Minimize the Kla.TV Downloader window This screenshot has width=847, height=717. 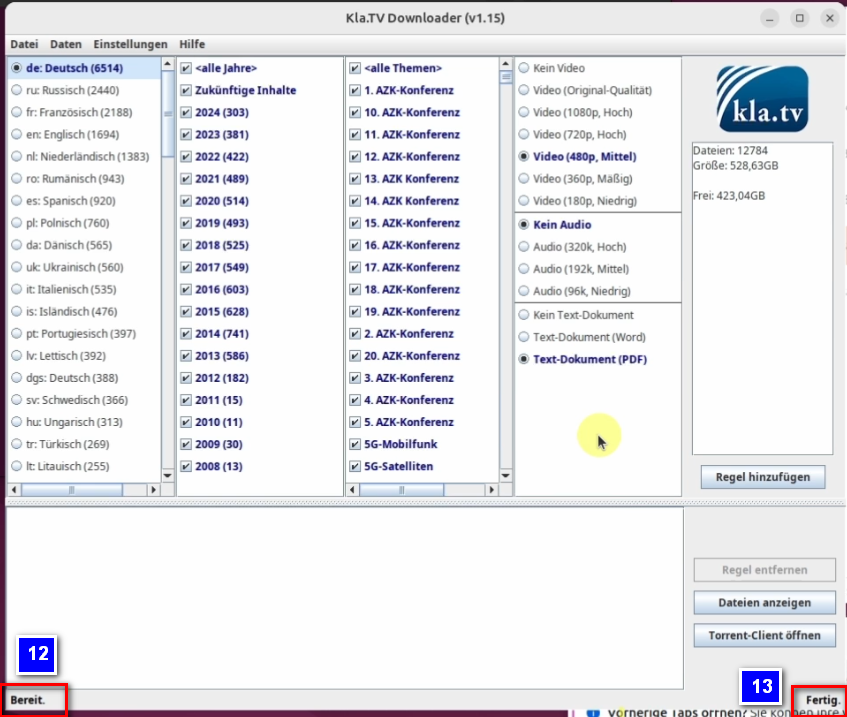[x=770, y=18]
